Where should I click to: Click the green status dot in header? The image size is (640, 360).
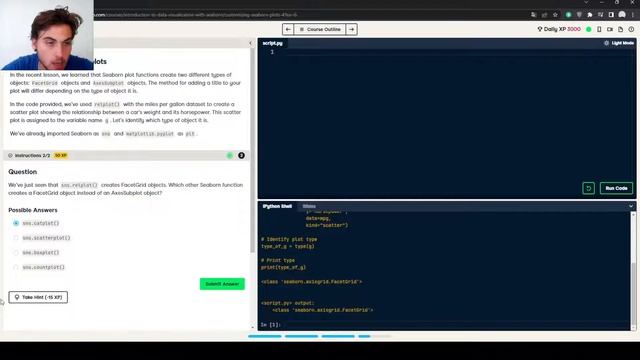(x=589, y=29)
